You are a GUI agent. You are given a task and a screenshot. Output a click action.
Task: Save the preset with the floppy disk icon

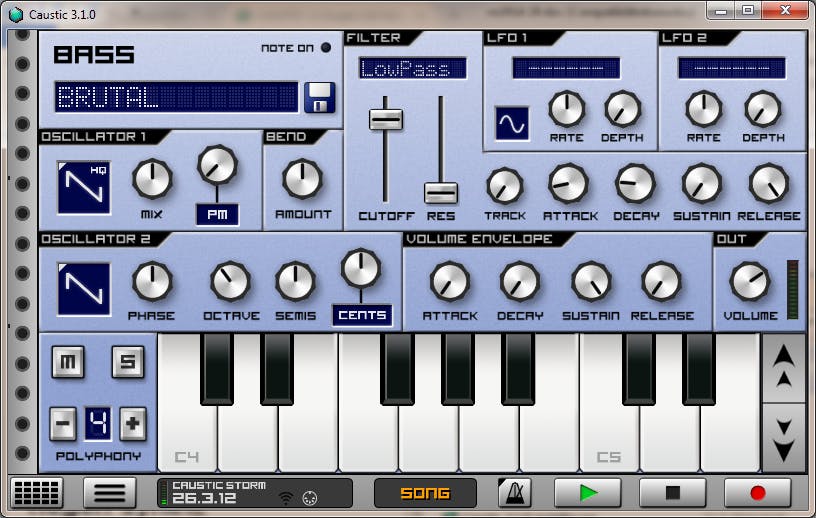click(x=319, y=97)
